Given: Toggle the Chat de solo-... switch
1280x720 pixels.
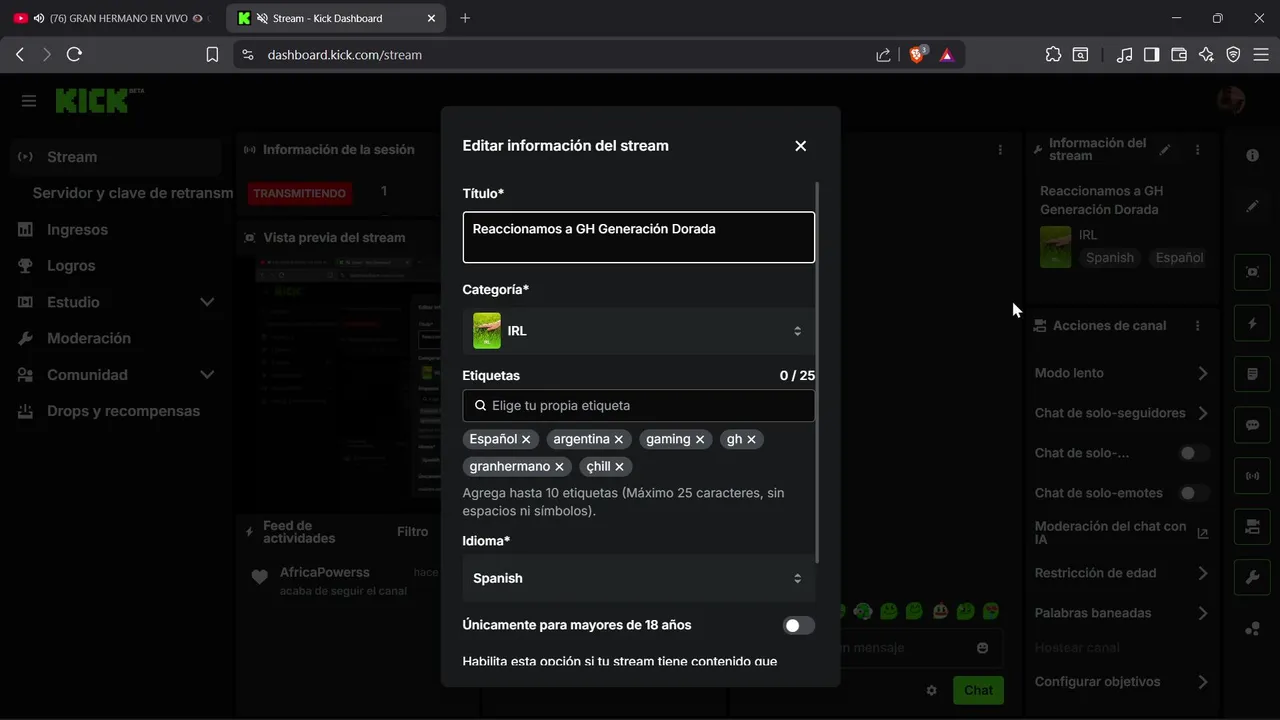Looking at the screenshot, I should coord(1192,453).
